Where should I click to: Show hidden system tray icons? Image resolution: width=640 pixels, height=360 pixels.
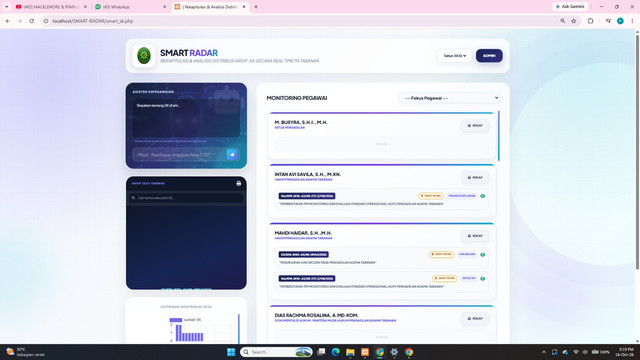(544, 352)
